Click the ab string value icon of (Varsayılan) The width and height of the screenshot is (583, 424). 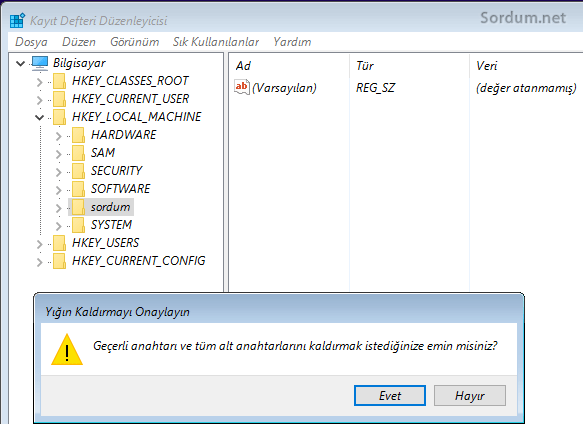[x=242, y=87]
